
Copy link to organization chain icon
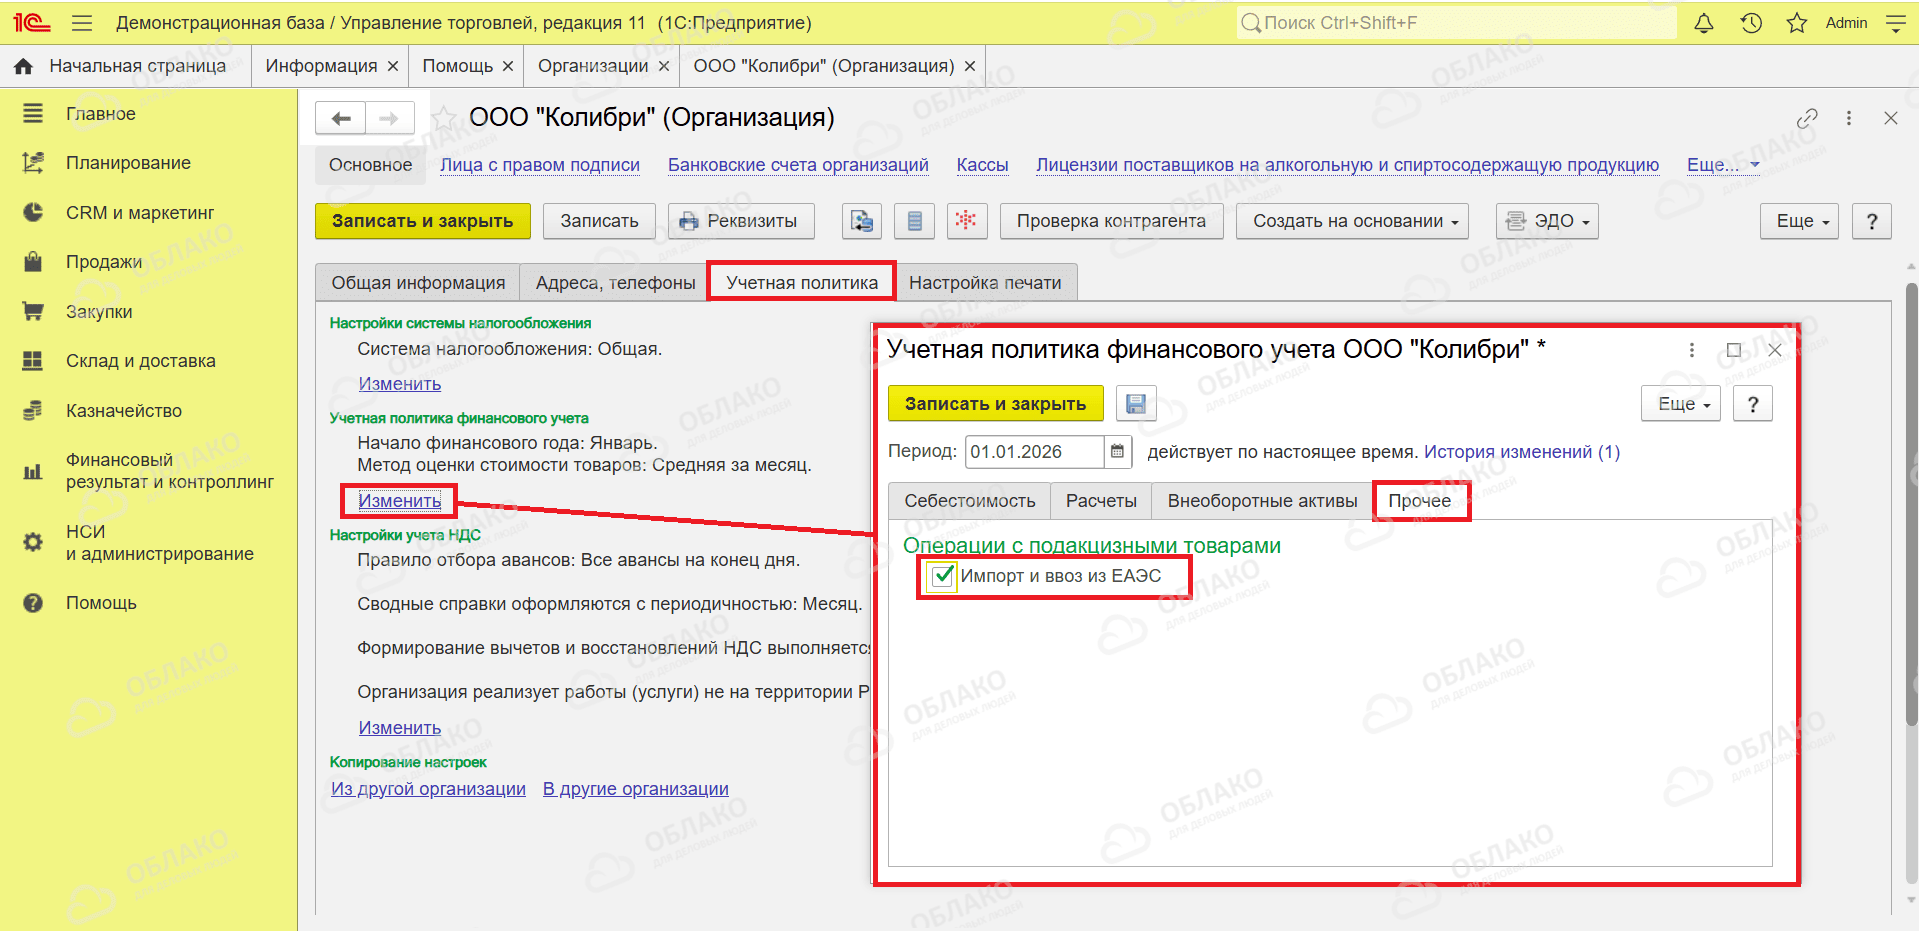1807,118
